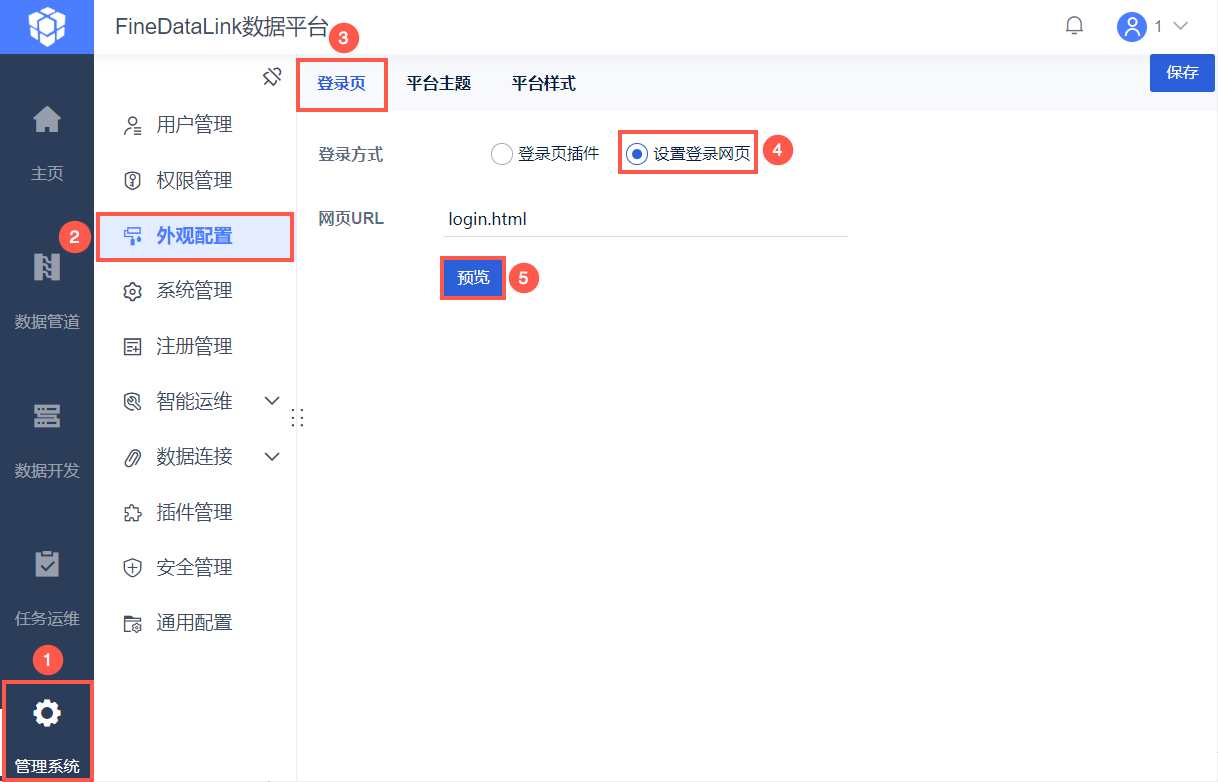This screenshot has width=1218, height=782.
Task: Click the 保存 button
Action: [x=1182, y=73]
